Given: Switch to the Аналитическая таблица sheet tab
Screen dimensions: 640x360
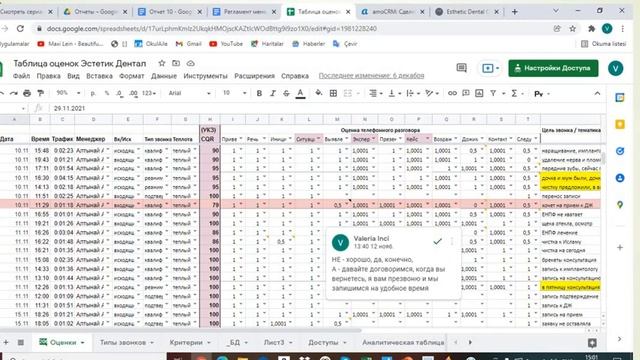Looking at the screenshot, I should pos(403,343).
